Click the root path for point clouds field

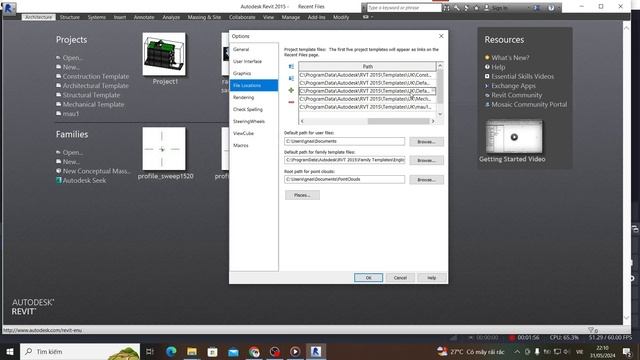(344, 179)
